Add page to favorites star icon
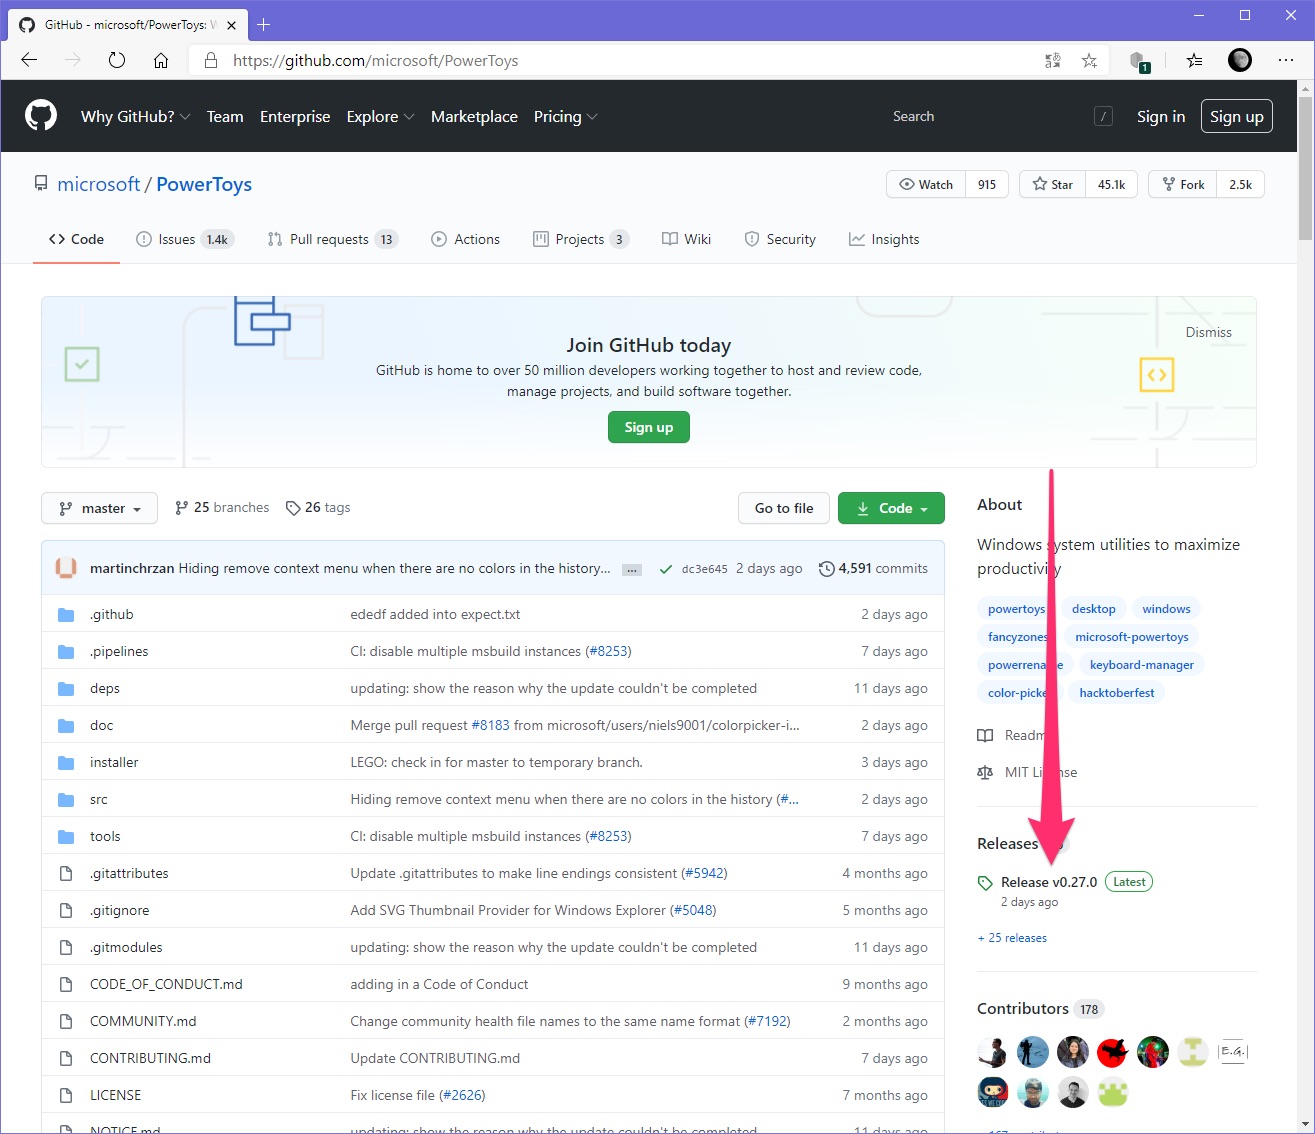The height and width of the screenshot is (1134, 1315). [x=1089, y=61]
